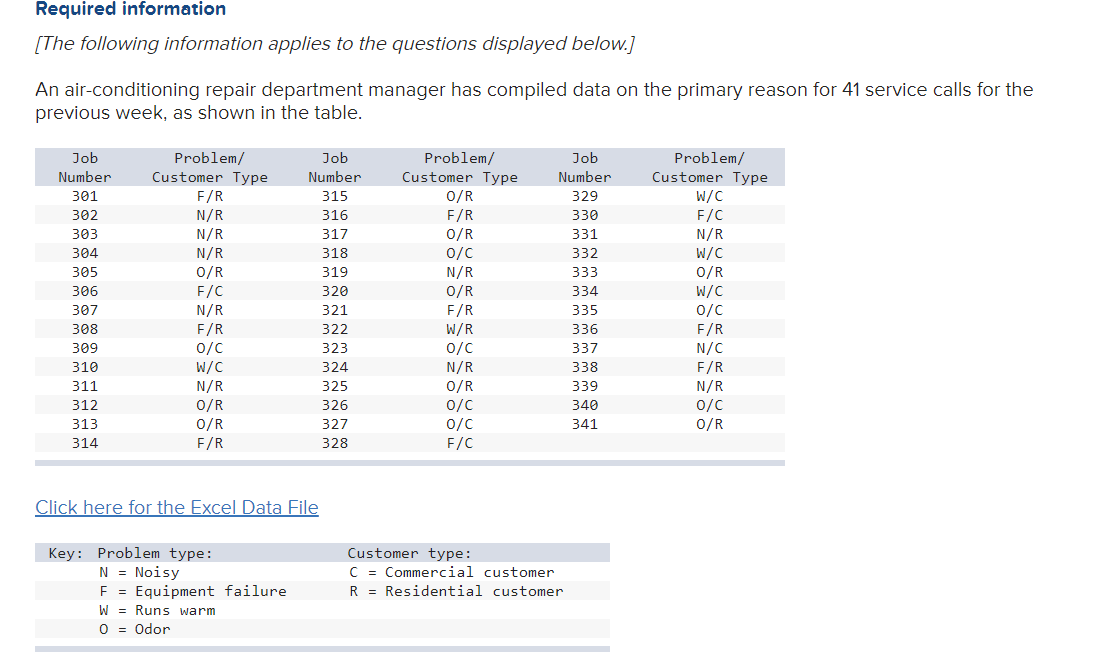Click the Job Number column header
The image size is (1110, 661).
(x=84, y=167)
